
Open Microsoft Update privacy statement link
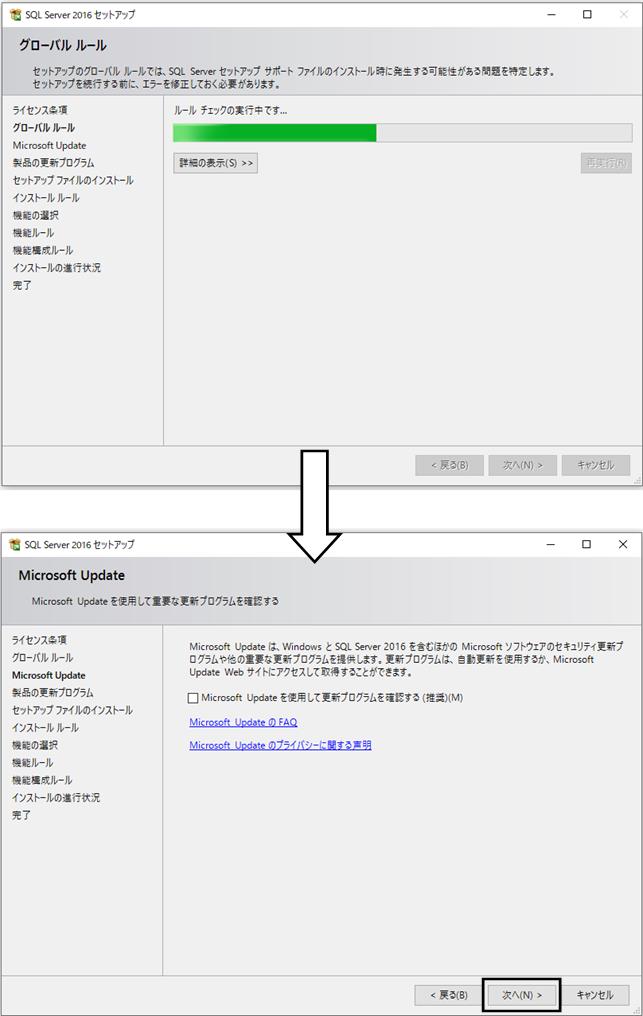pyautogui.click(x=280, y=745)
